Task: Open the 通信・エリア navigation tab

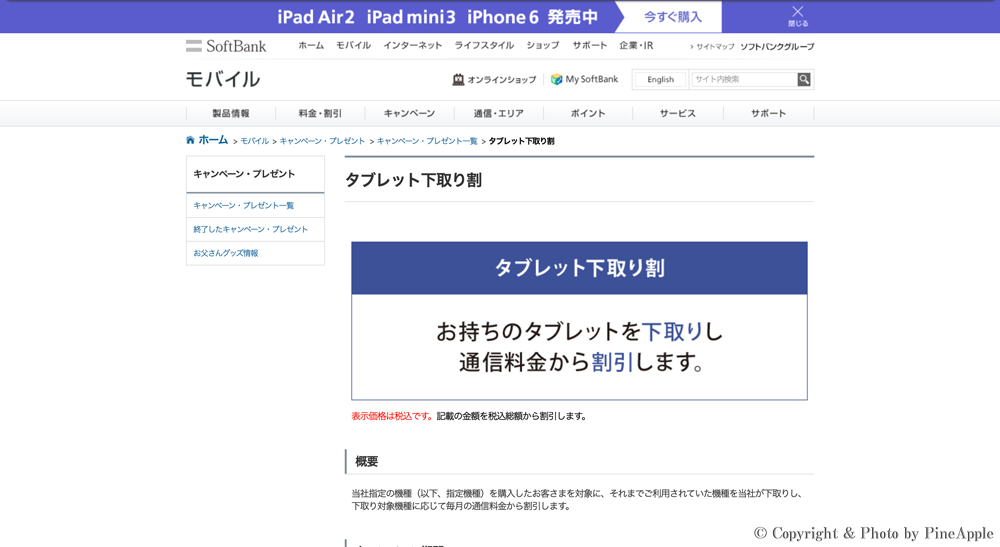Action: tap(498, 114)
